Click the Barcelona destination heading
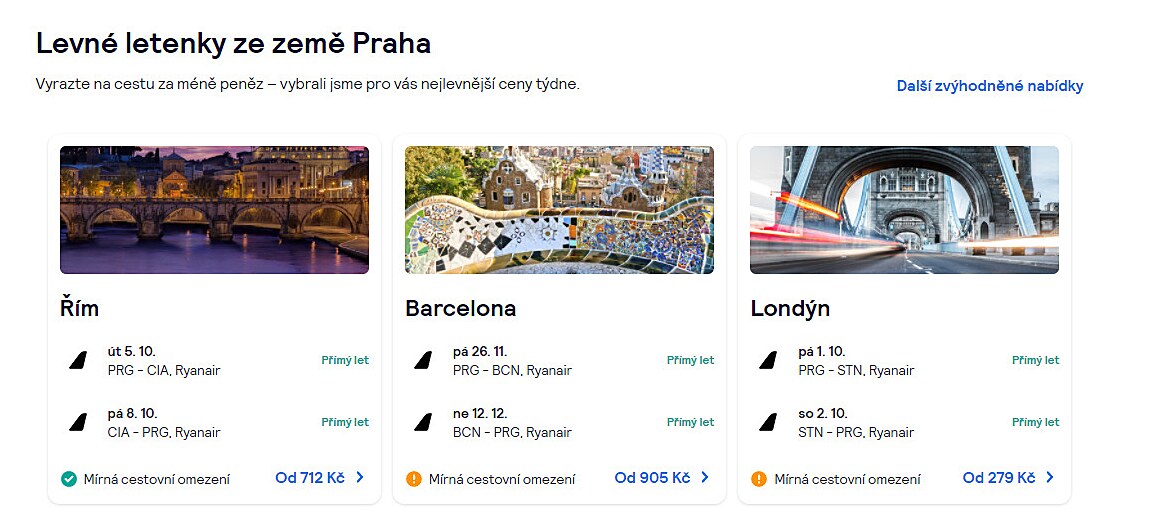 460,308
